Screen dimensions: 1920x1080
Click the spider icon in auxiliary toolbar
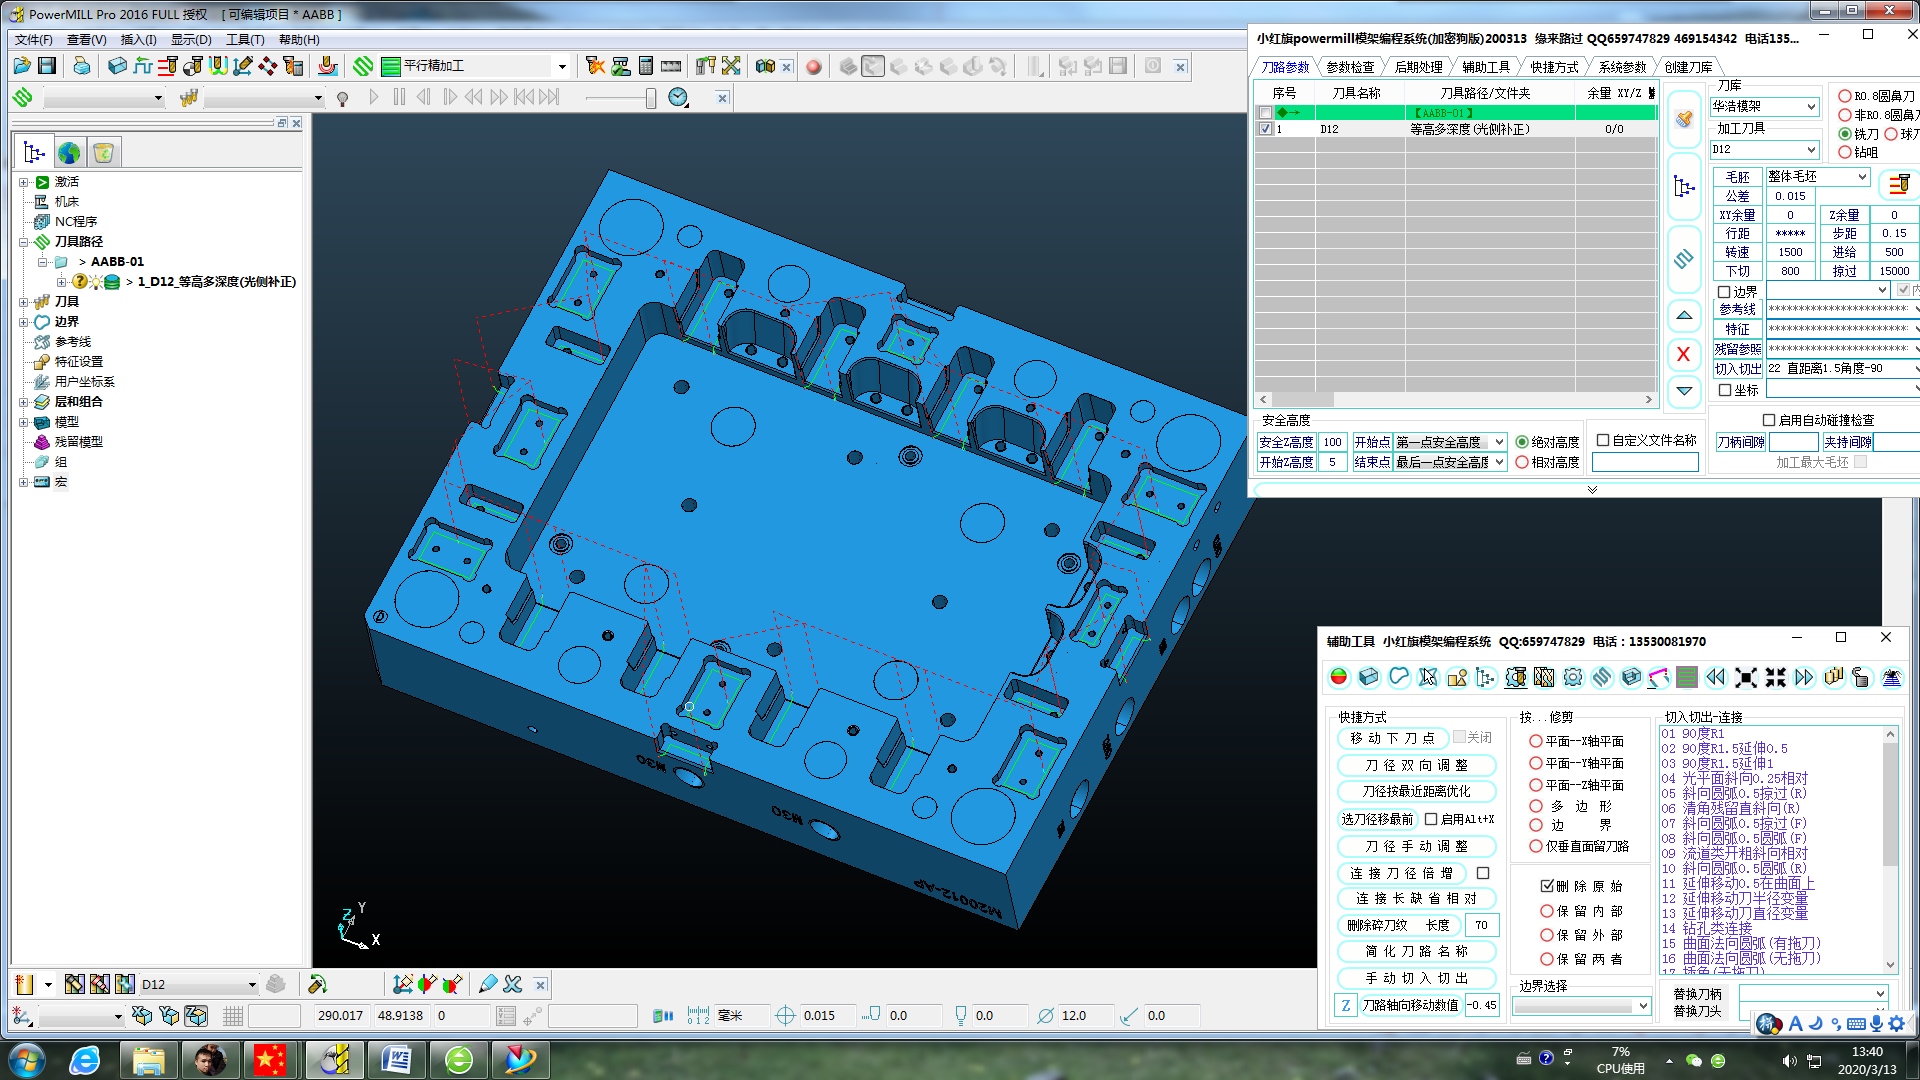click(x=1891, y=677)
